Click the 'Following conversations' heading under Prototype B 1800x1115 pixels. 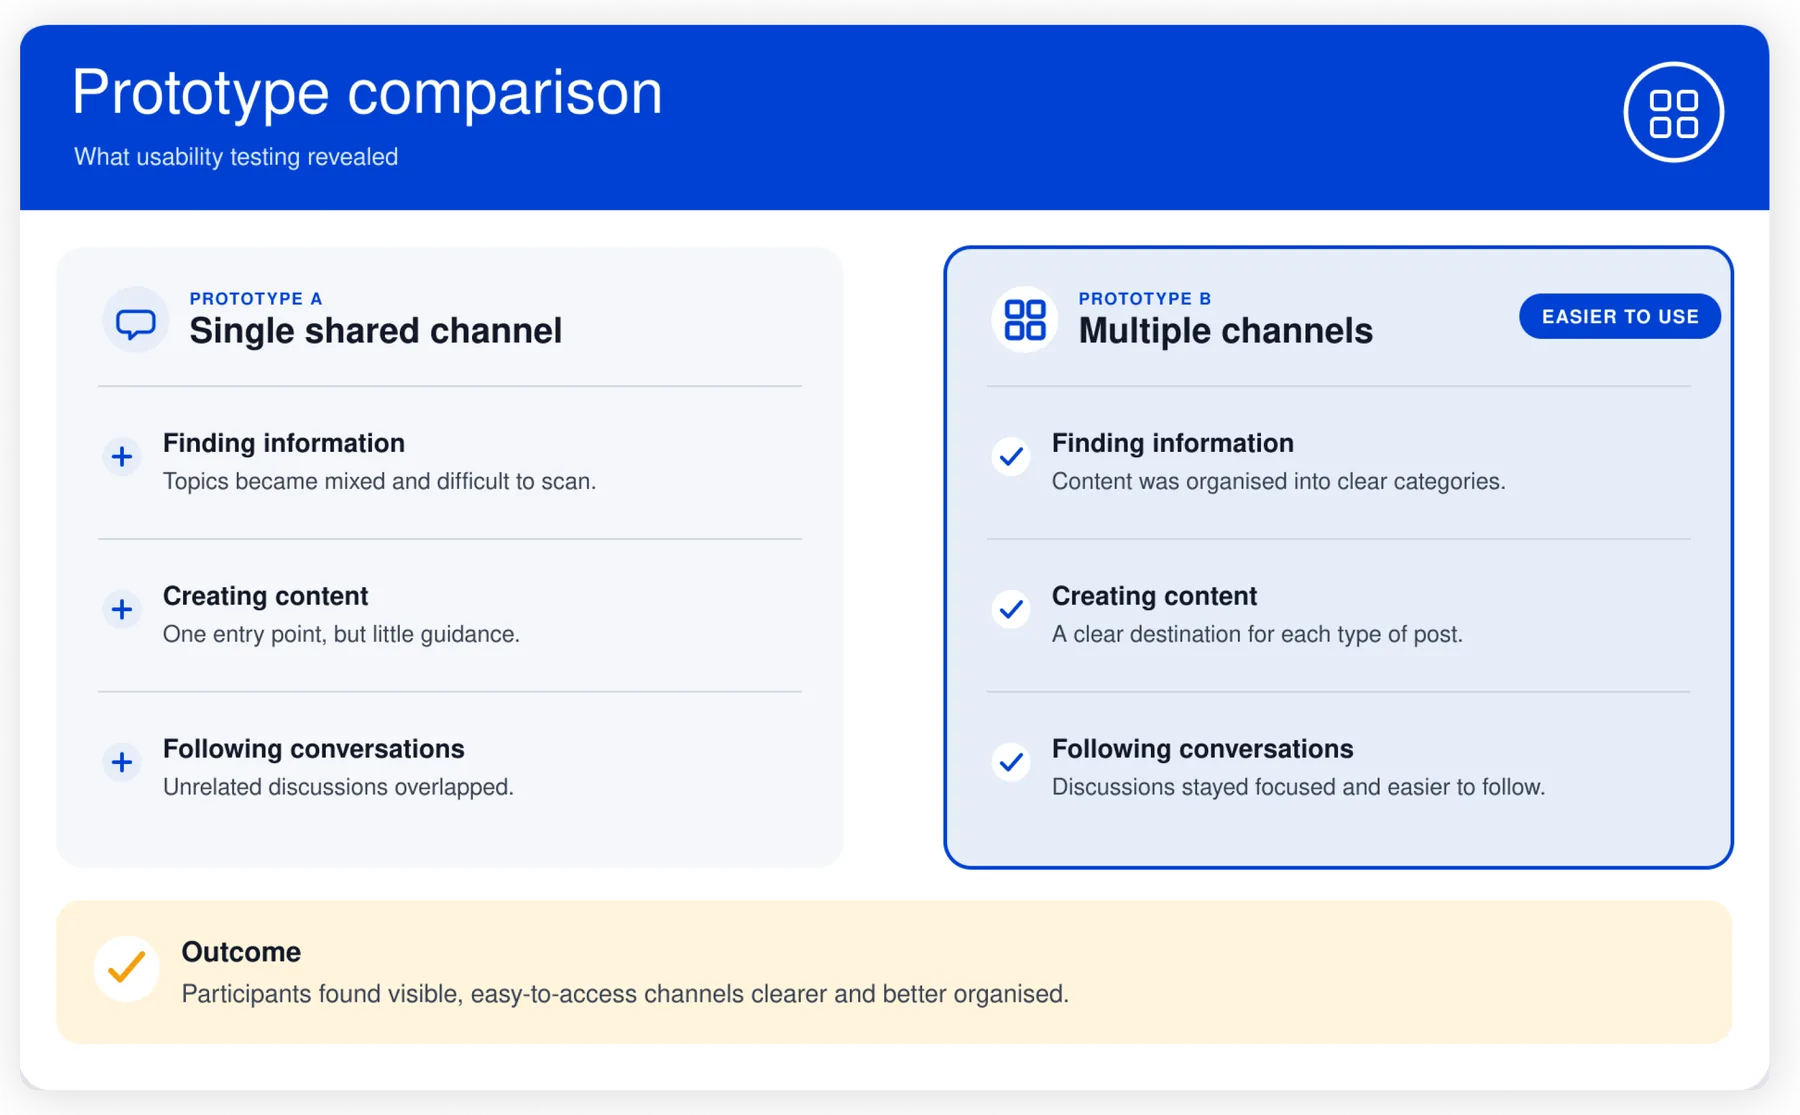point(1203,749)
